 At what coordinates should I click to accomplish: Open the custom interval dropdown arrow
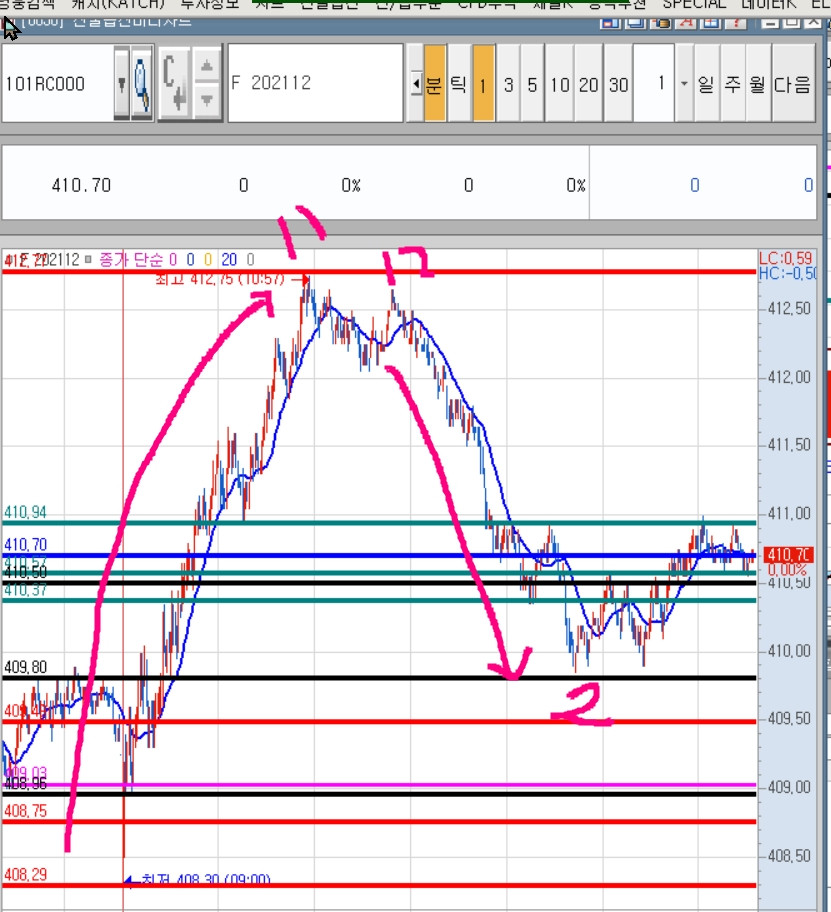[684, 83]
